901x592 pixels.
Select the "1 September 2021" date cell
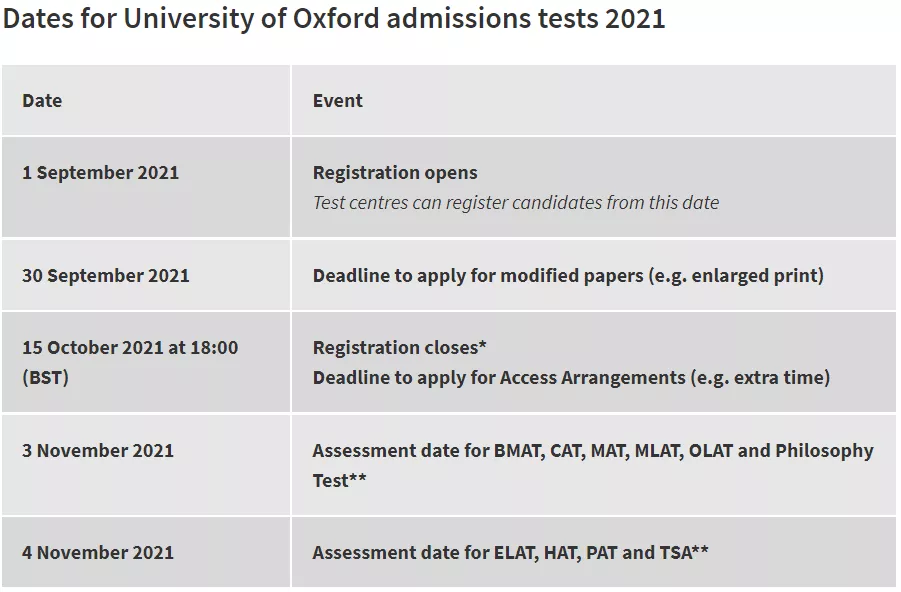point(100,173)
